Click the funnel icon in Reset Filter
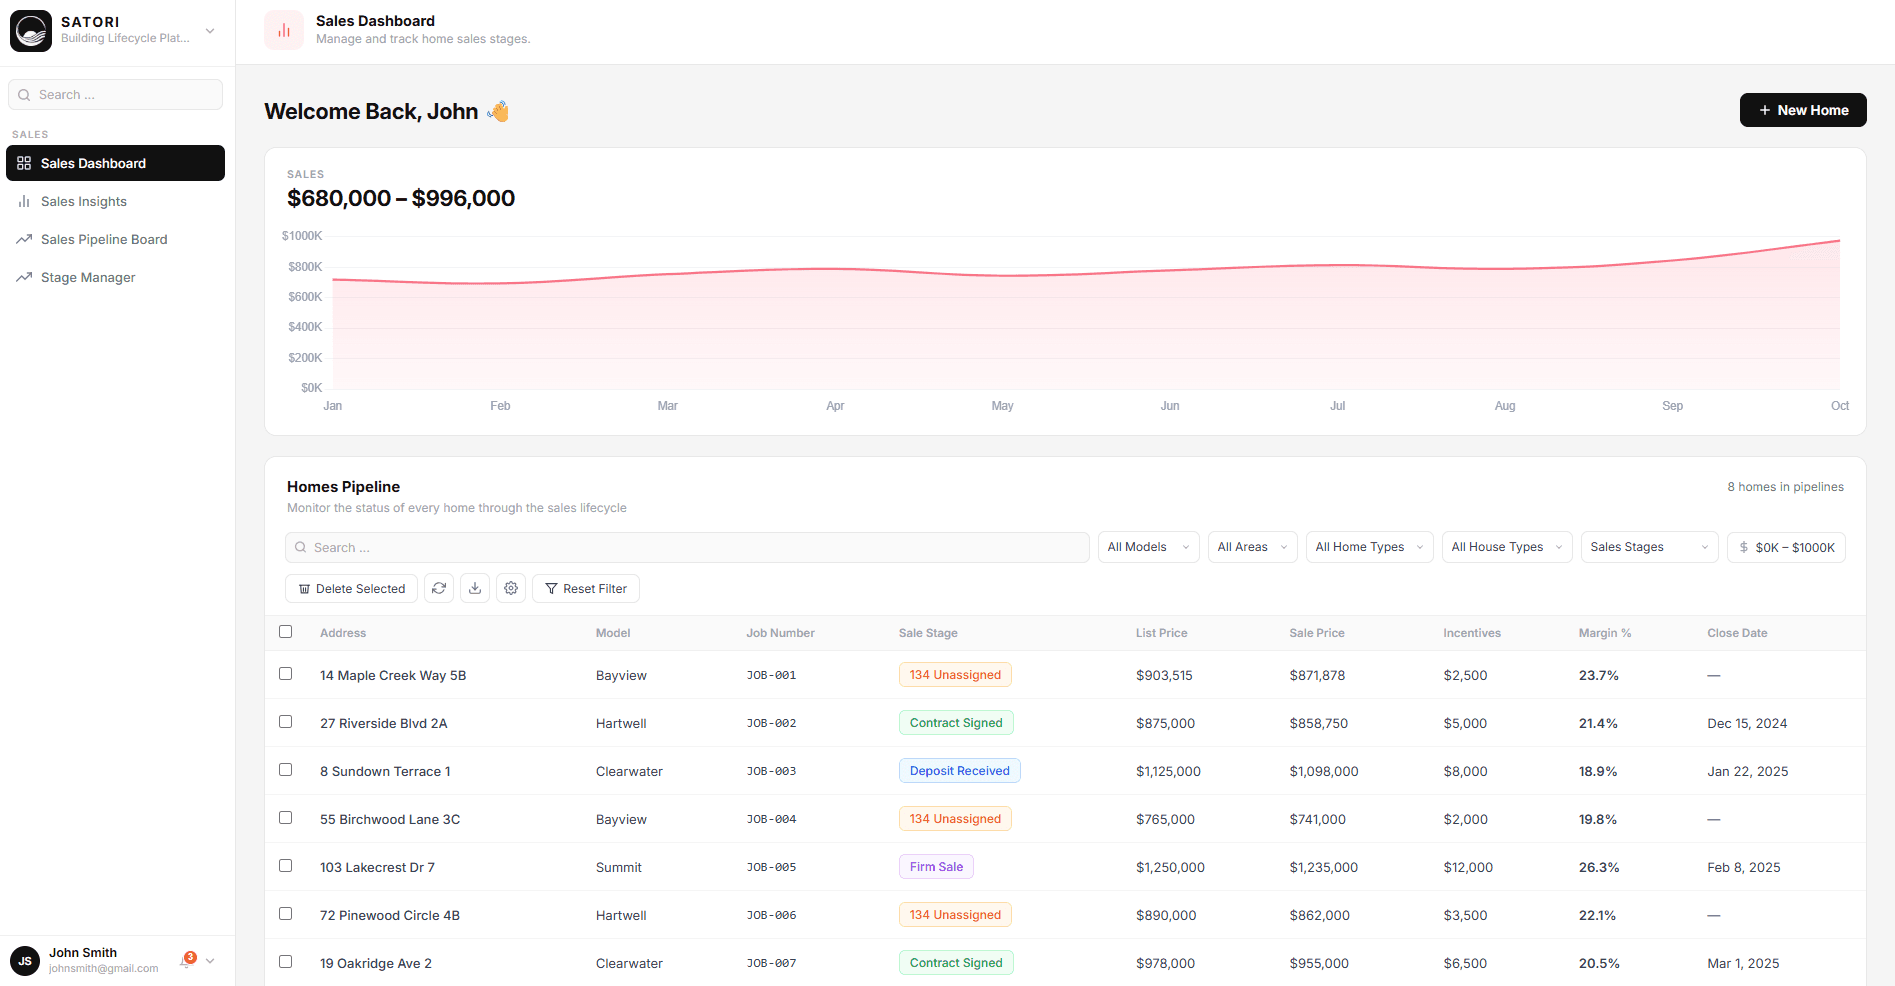This screenshot has width=1895, height=986. coord(551,589)
